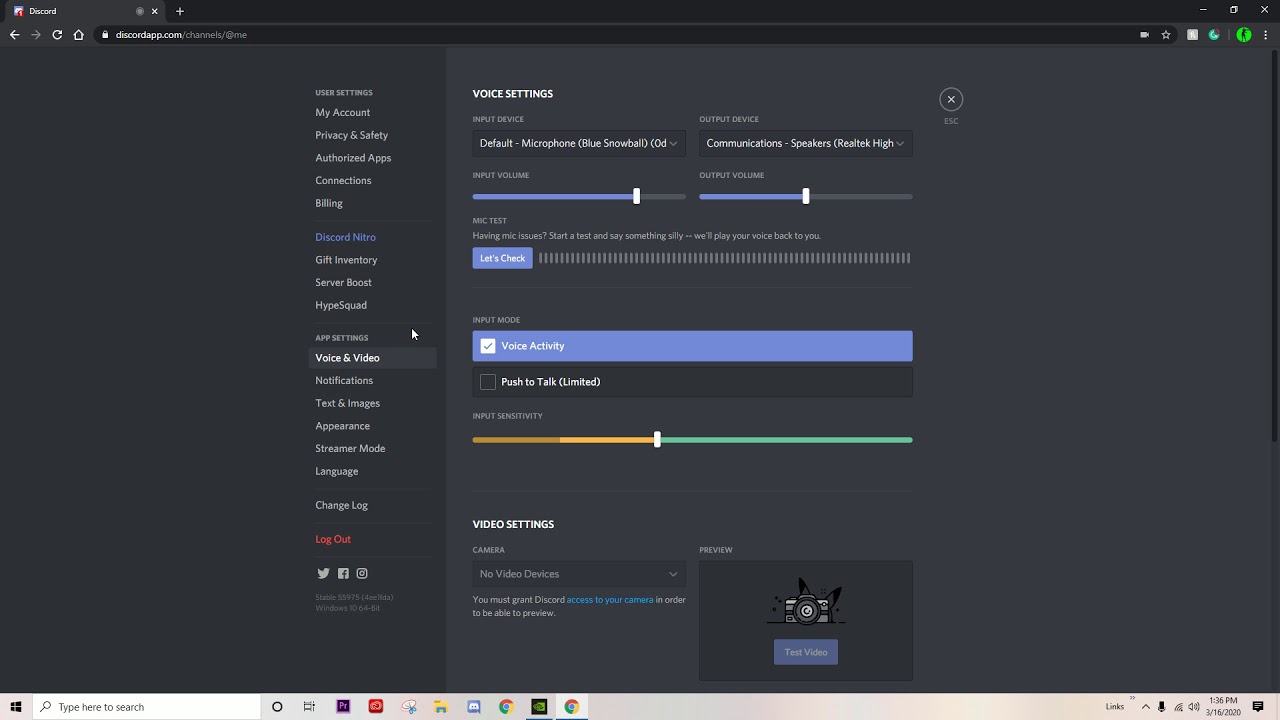Enable Push to Talk (Limited) mode

pyautogui.click(x=692, y=382)
